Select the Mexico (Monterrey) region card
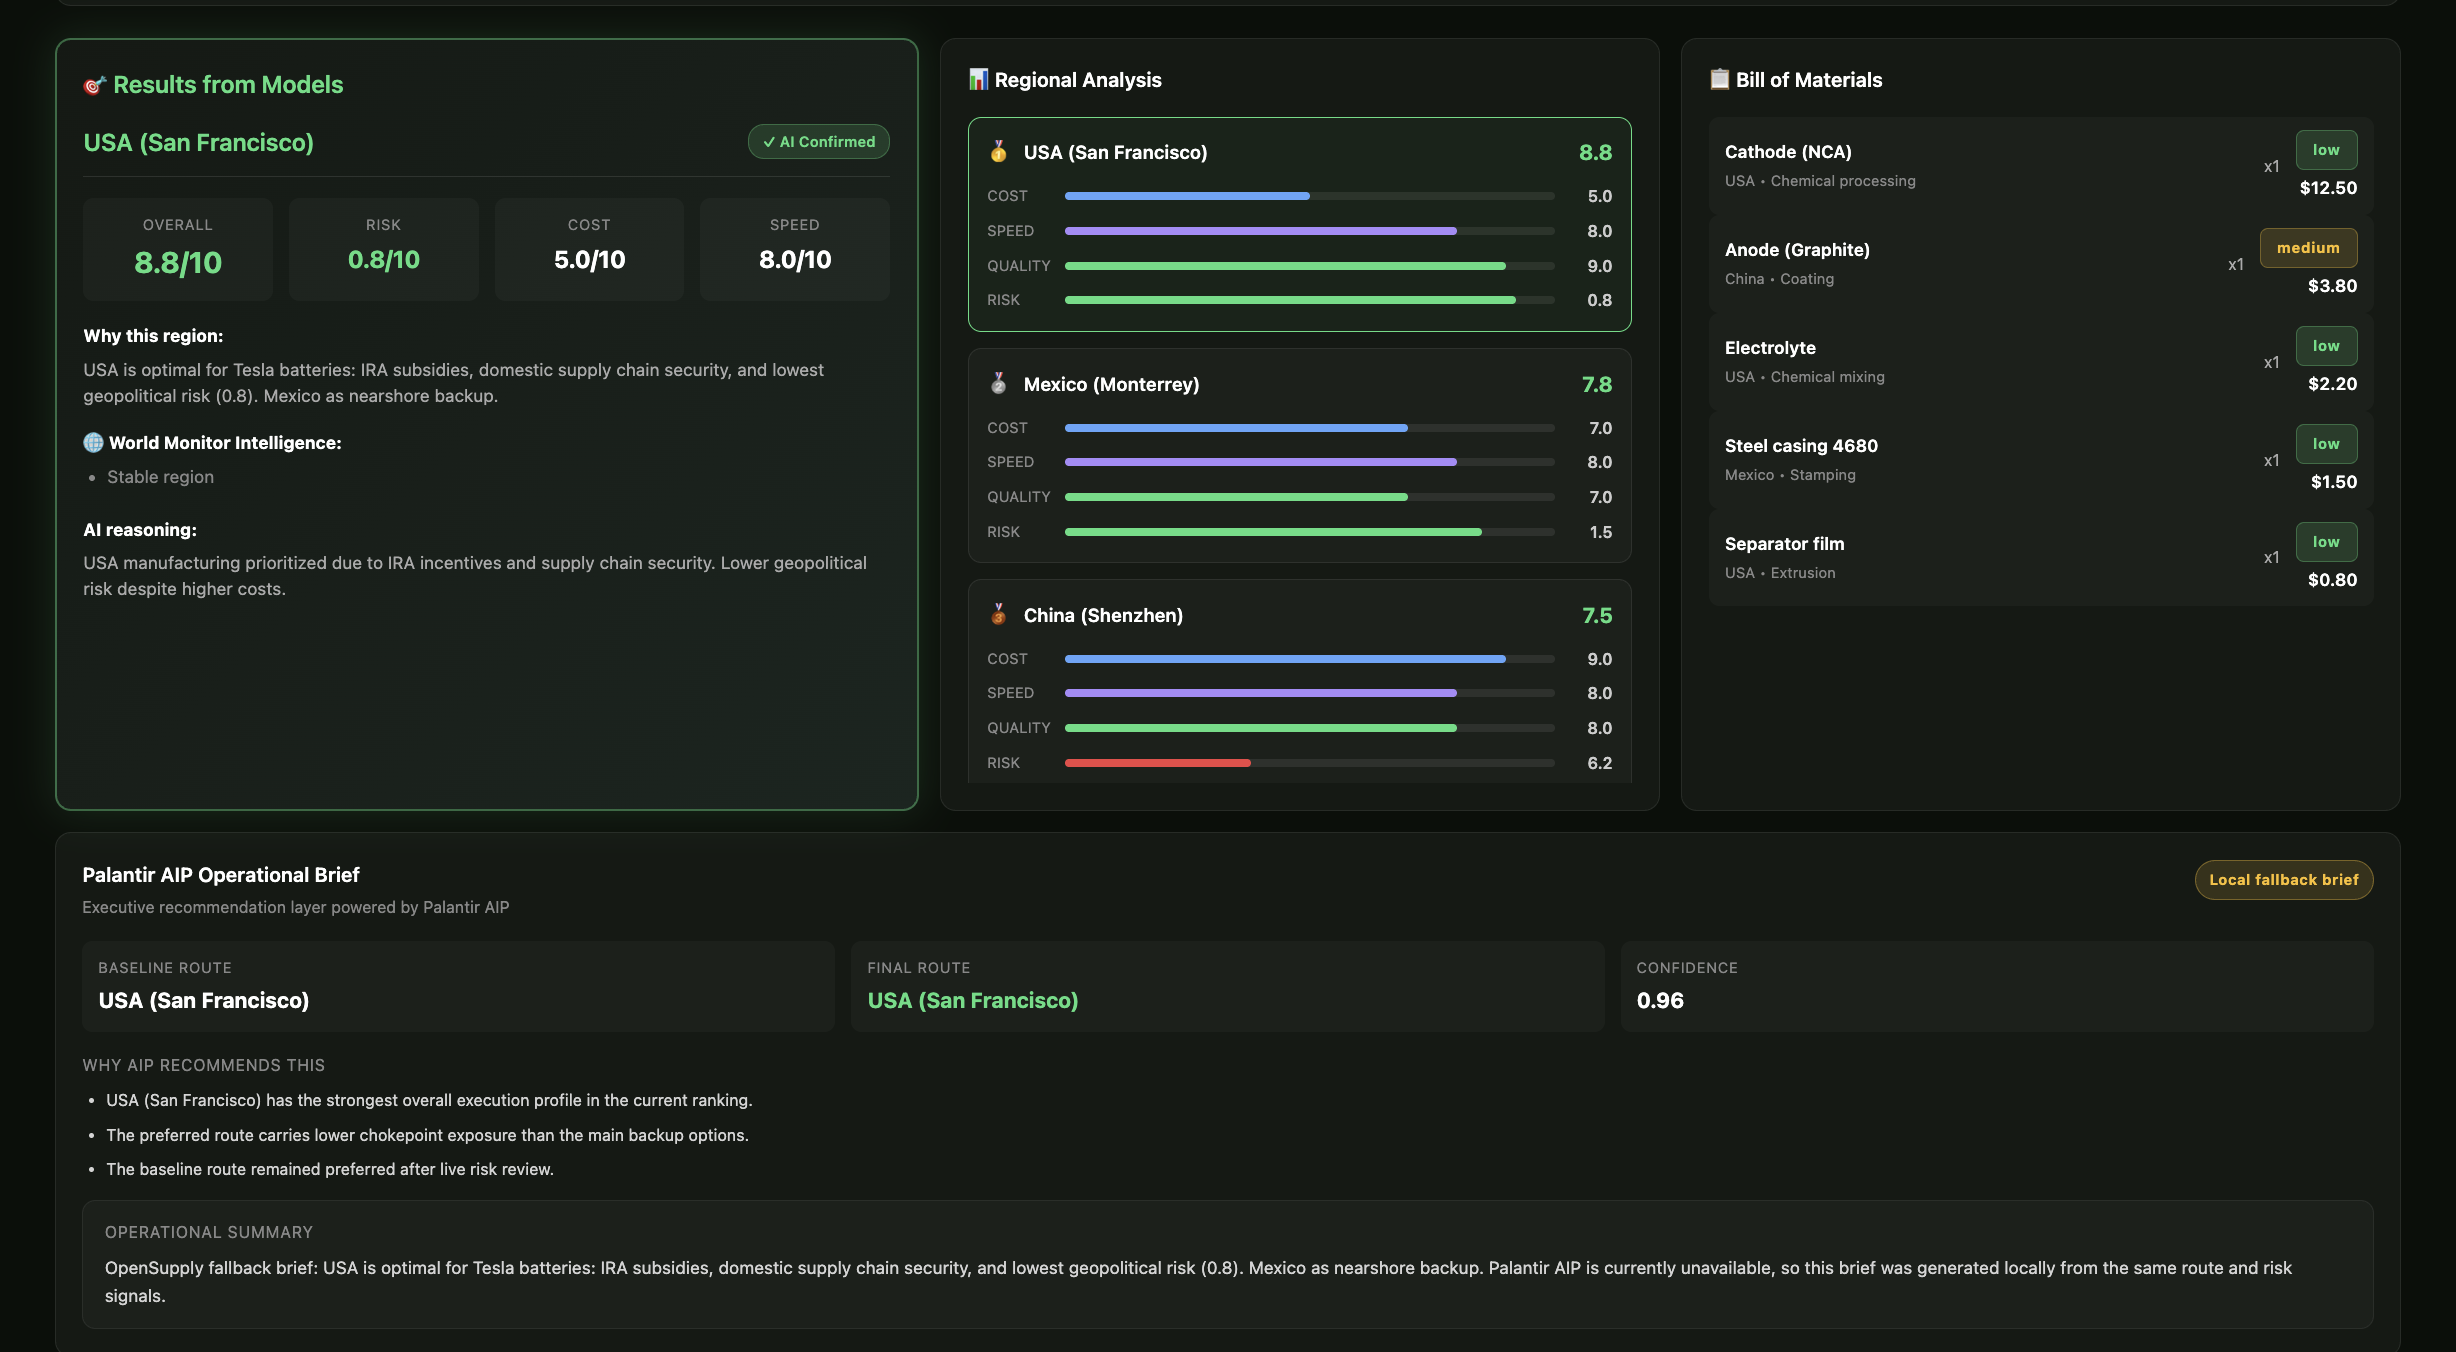The width and height of the screenshot is (2456, 1352). point(1298,455)
